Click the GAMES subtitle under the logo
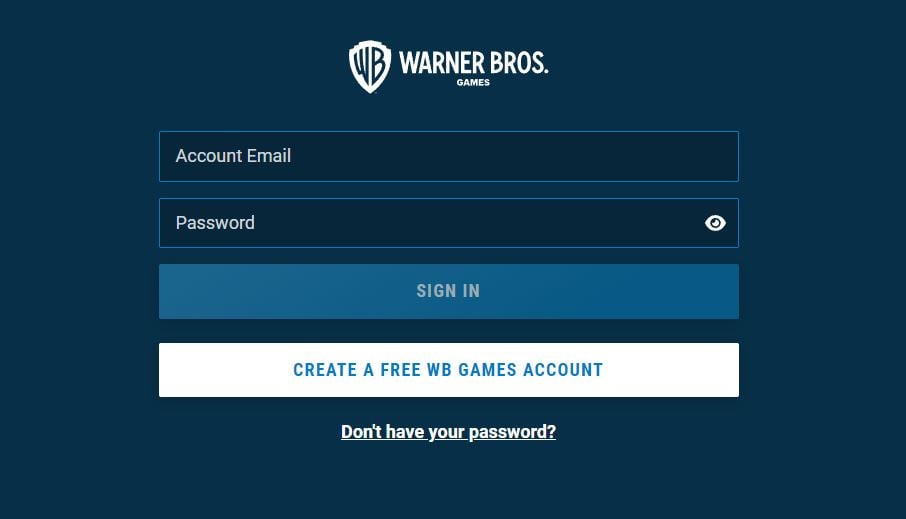The width and height of the screenshot is (906, 519). (x=473, y=83)
